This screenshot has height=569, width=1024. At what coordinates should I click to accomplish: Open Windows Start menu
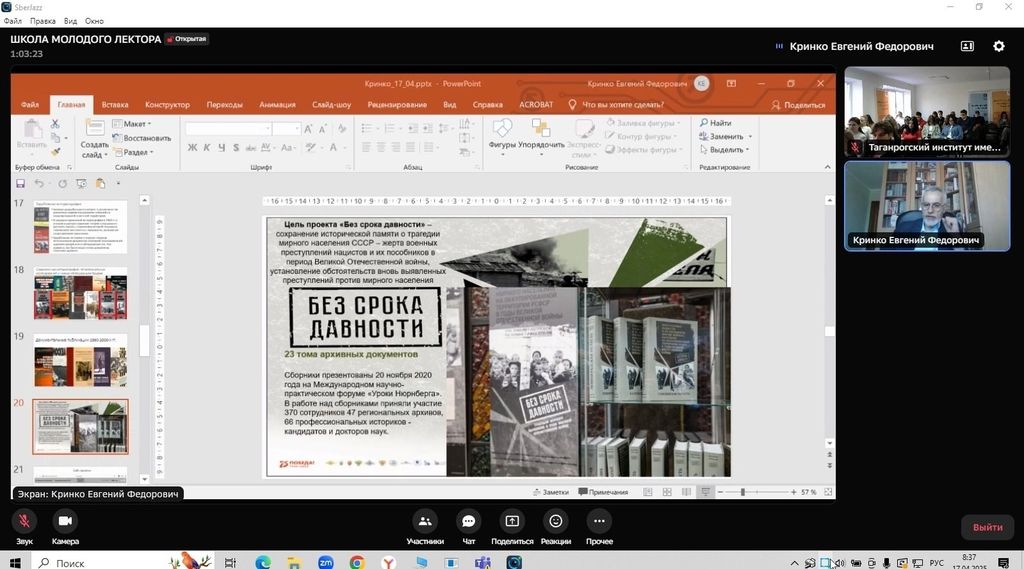click(14, 562)
